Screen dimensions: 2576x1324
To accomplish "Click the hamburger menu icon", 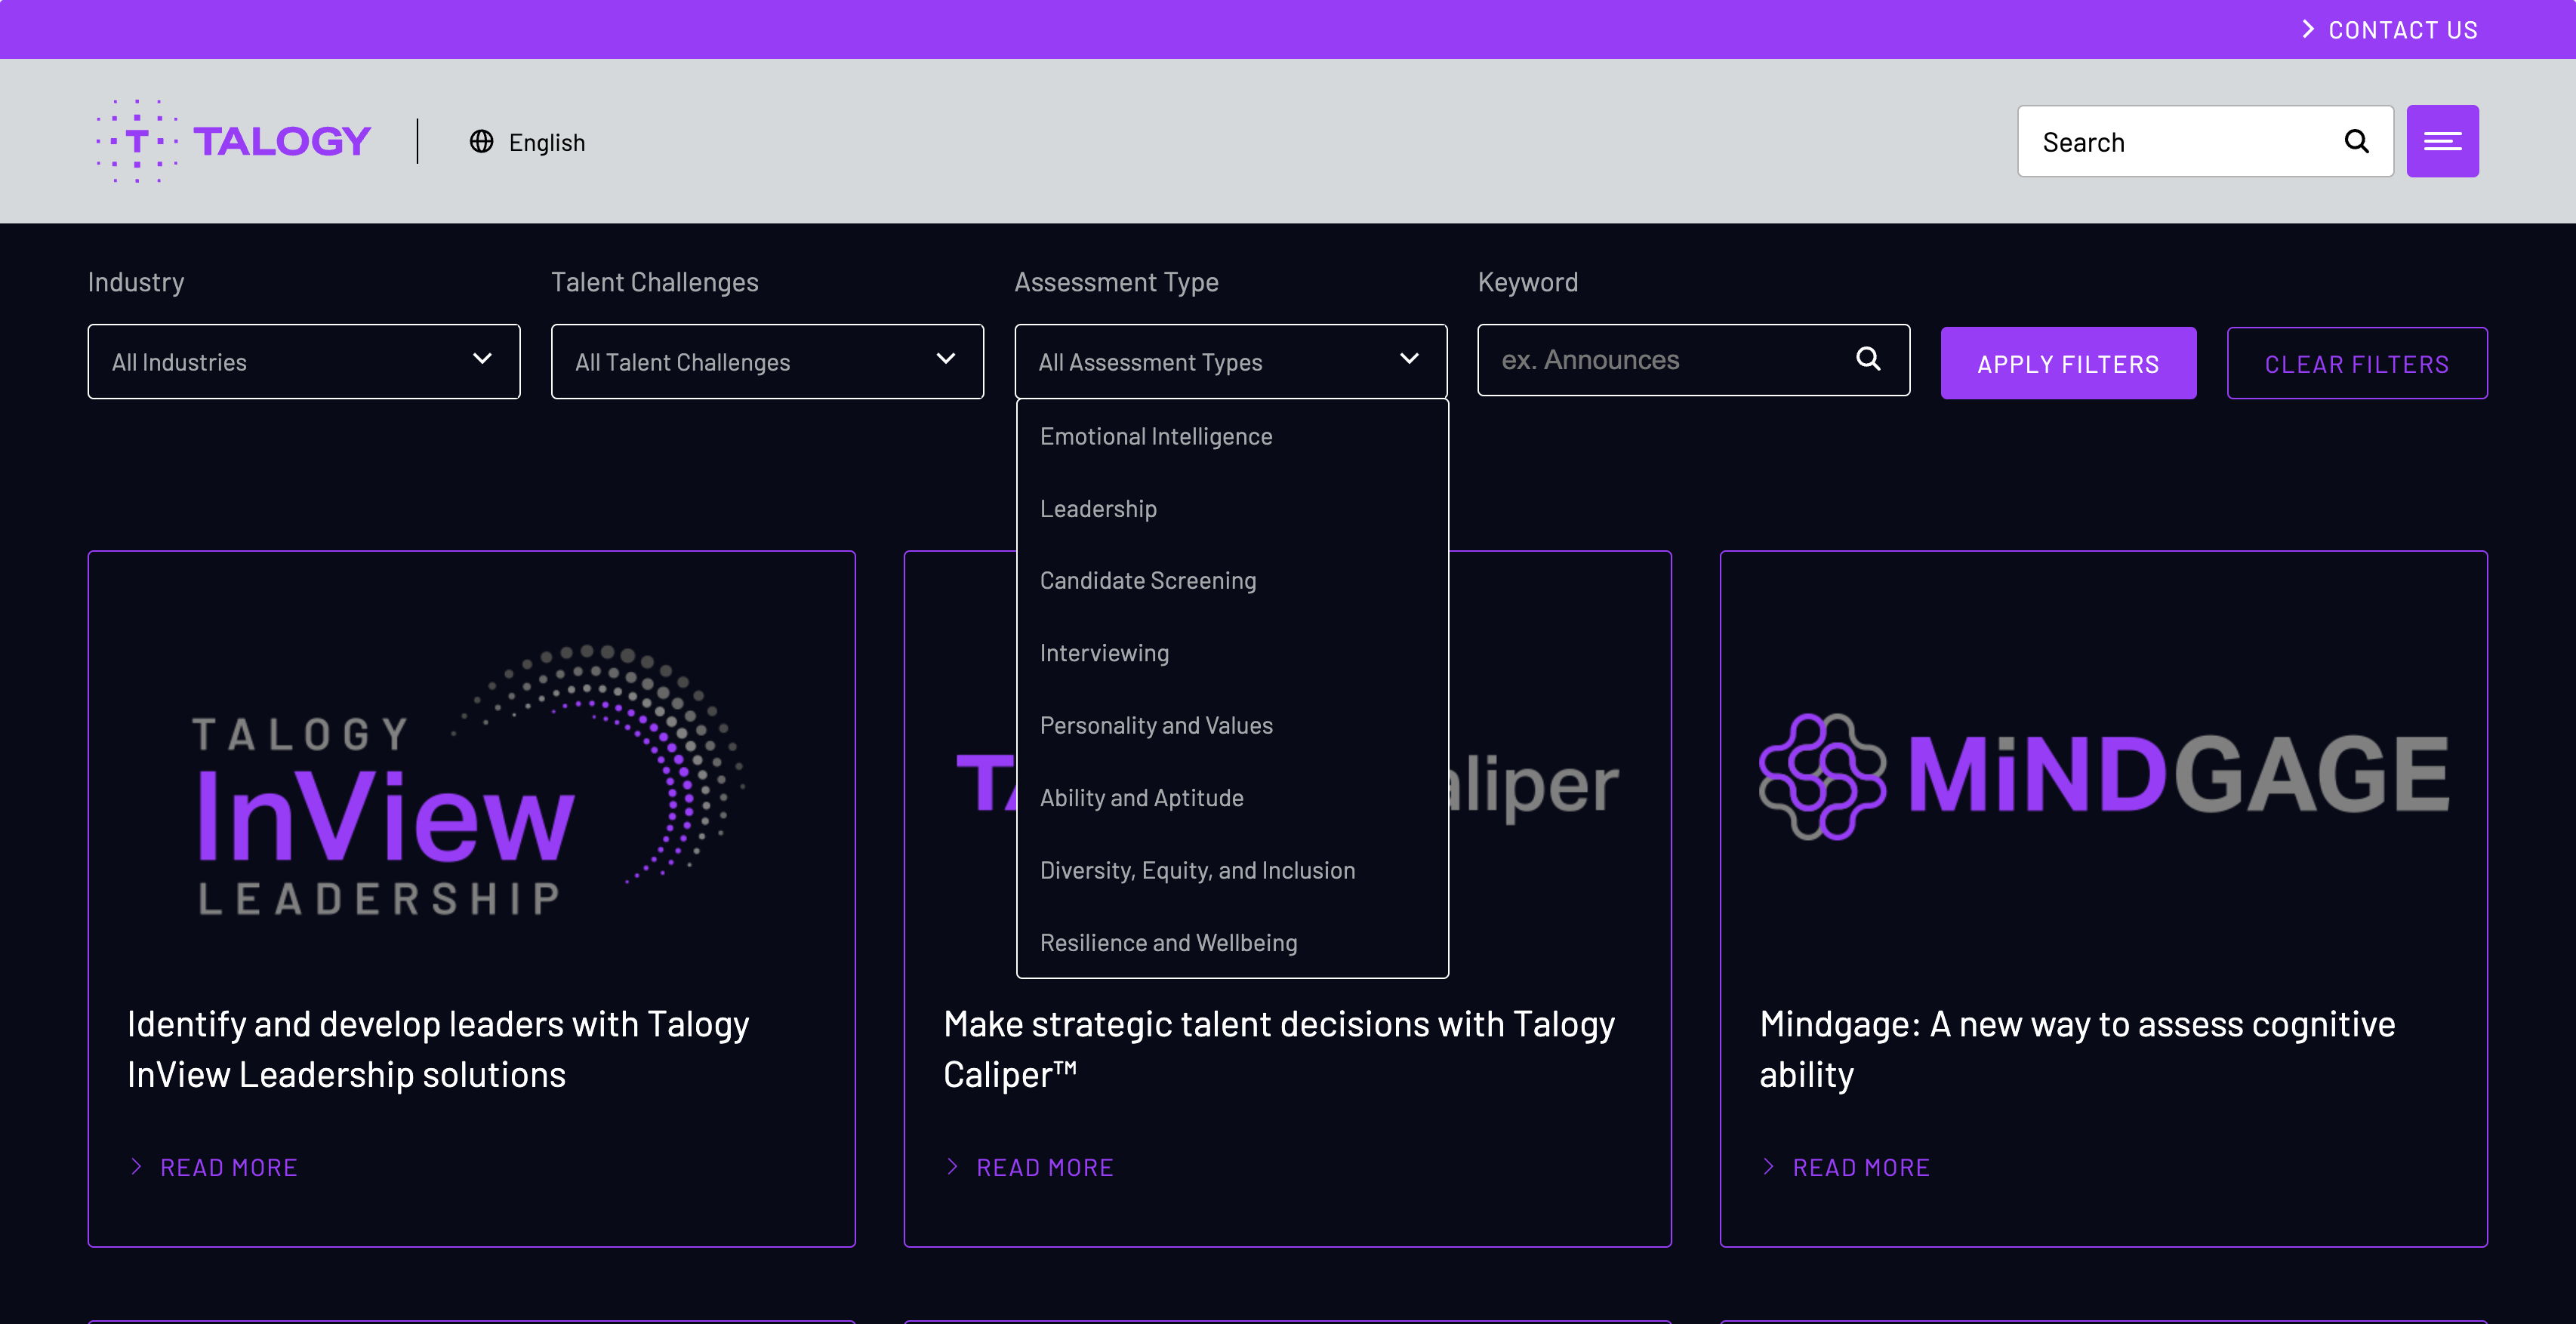I will pos(2442,140).
